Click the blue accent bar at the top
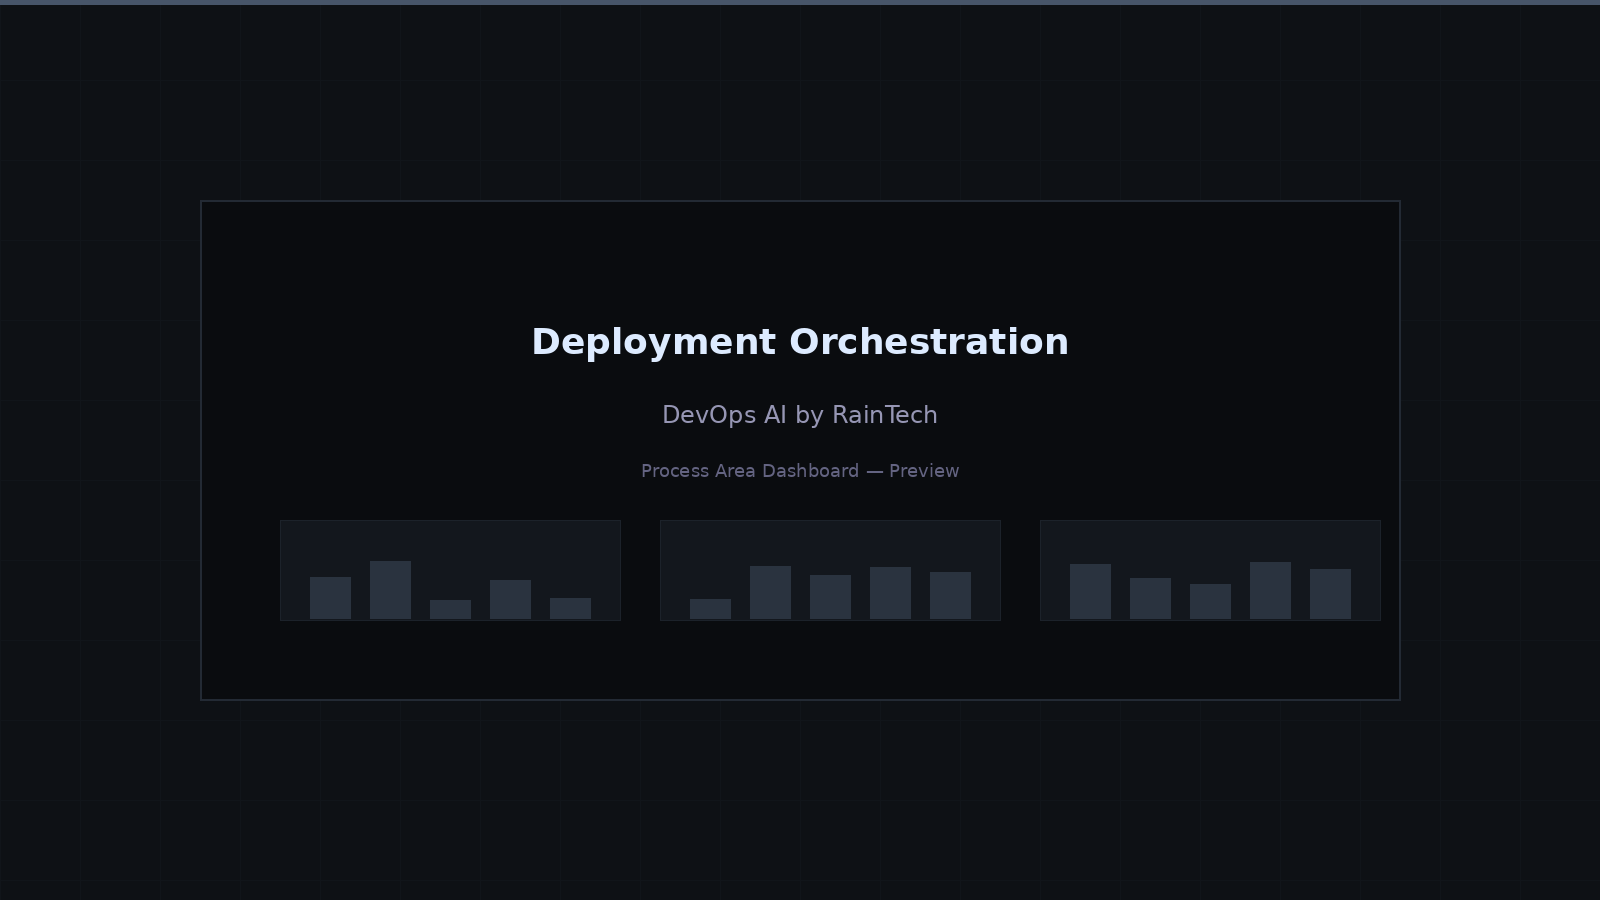Viewport: 1600px width, 900px height. coord(800,3)
